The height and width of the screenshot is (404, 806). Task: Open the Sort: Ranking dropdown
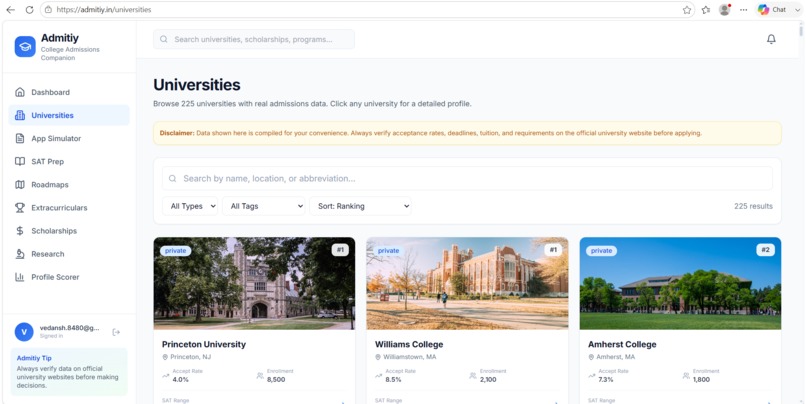tap(360, 206)
